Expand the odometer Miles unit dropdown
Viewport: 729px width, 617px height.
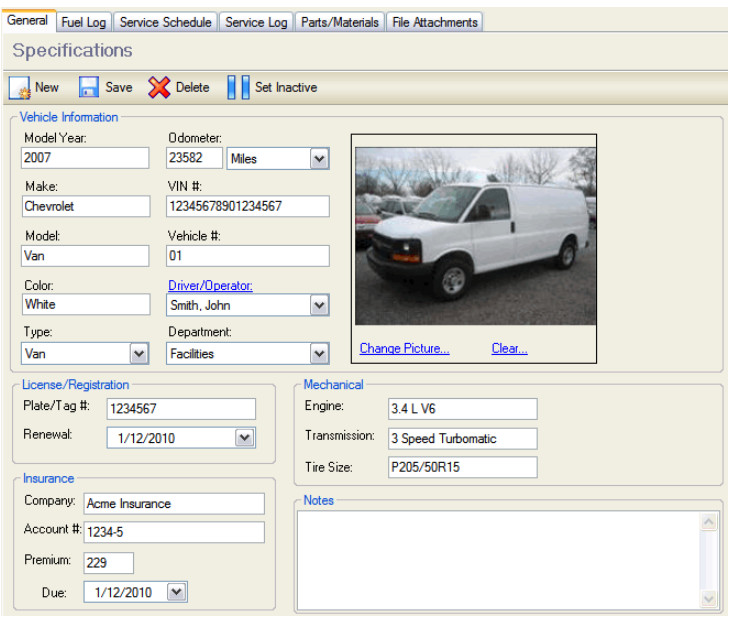(x=319, y=159)
